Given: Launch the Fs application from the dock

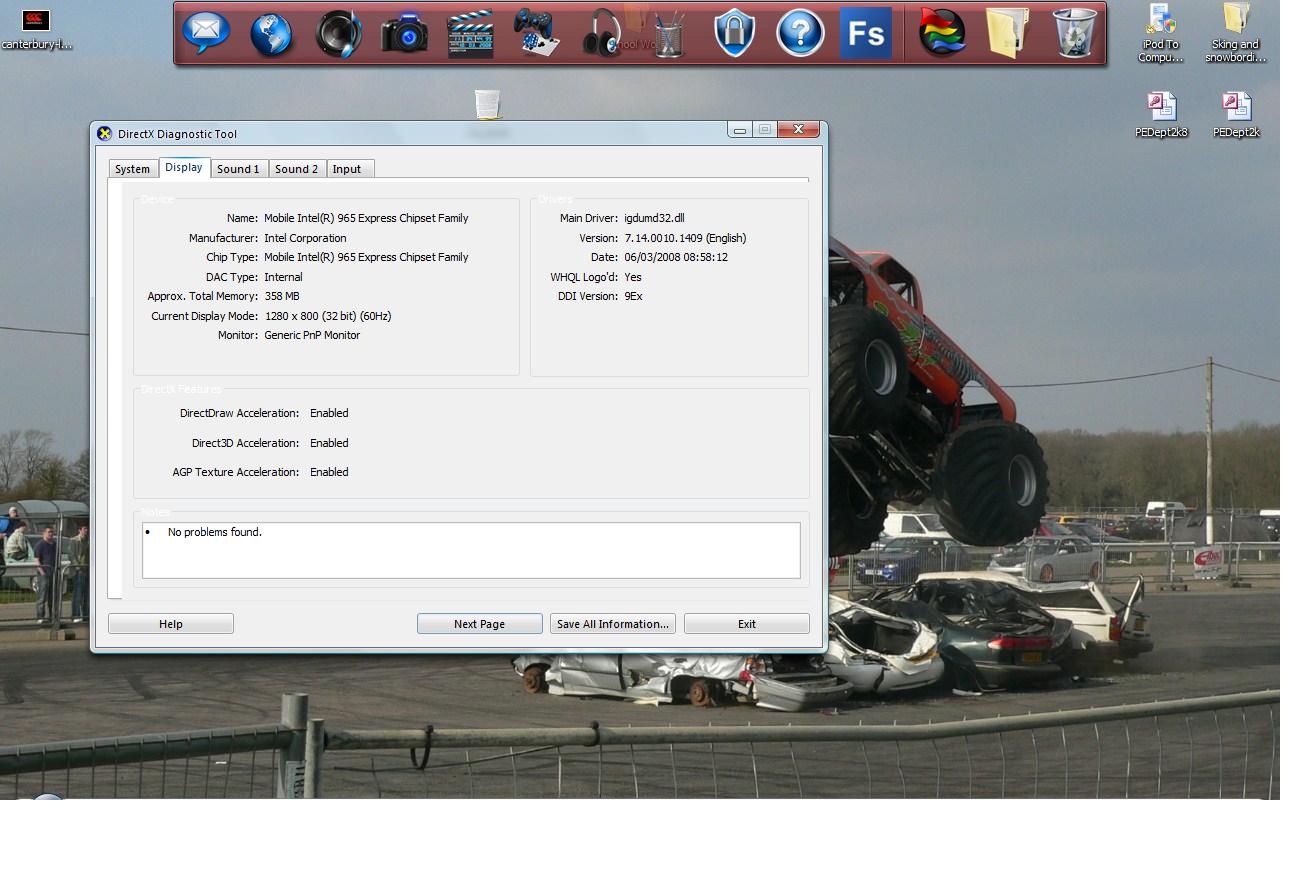Looking at the screenshot, I should [866, 34].
